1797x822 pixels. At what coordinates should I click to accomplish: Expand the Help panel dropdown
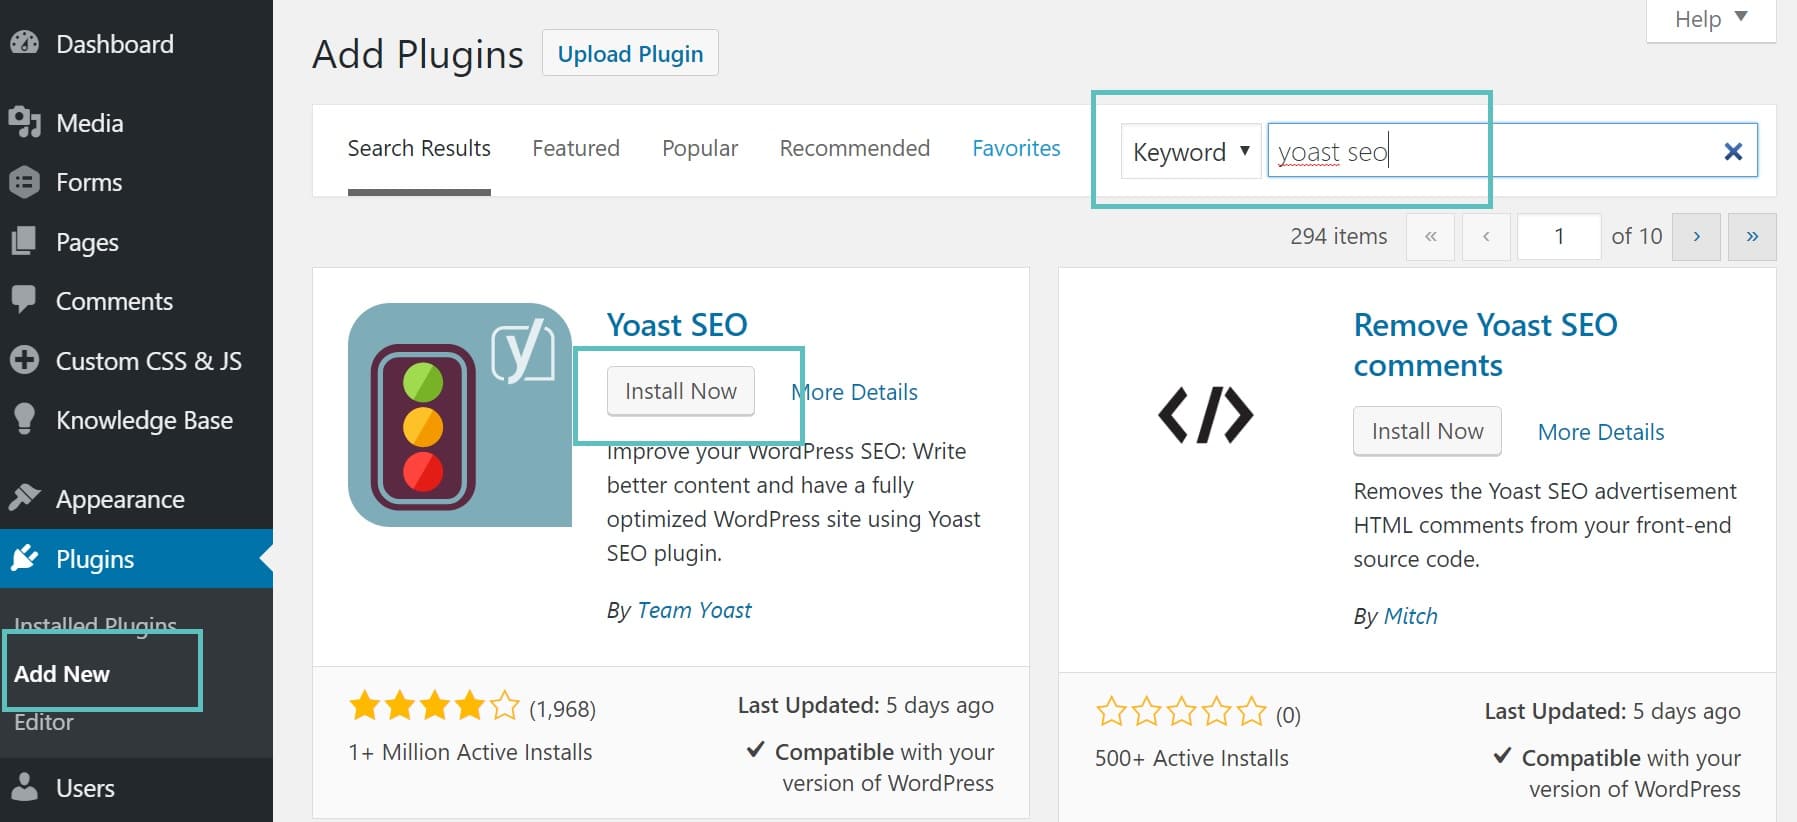[x=1711, y=19]
